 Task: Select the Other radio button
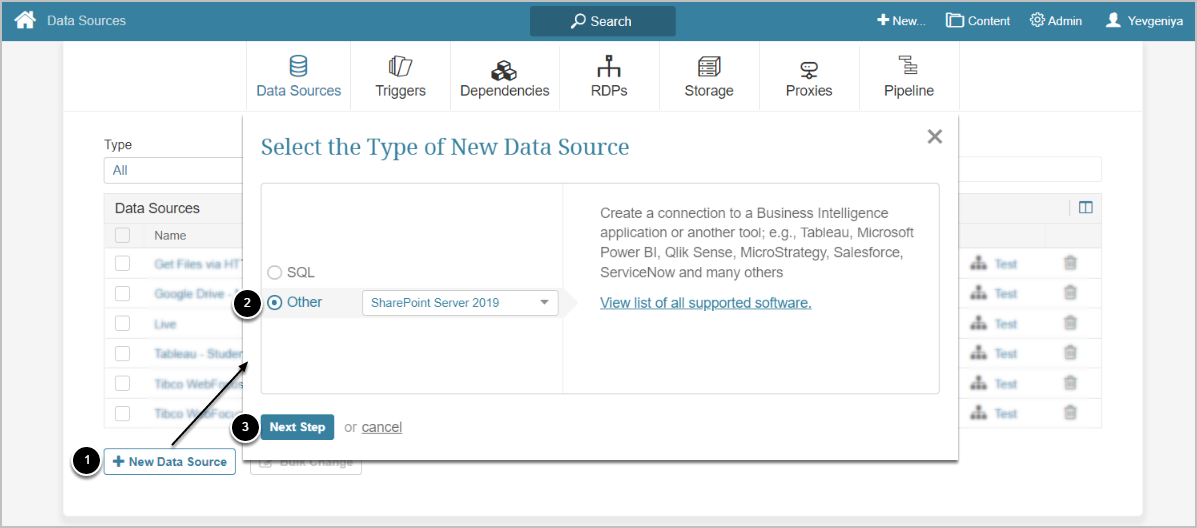point(275,302)
